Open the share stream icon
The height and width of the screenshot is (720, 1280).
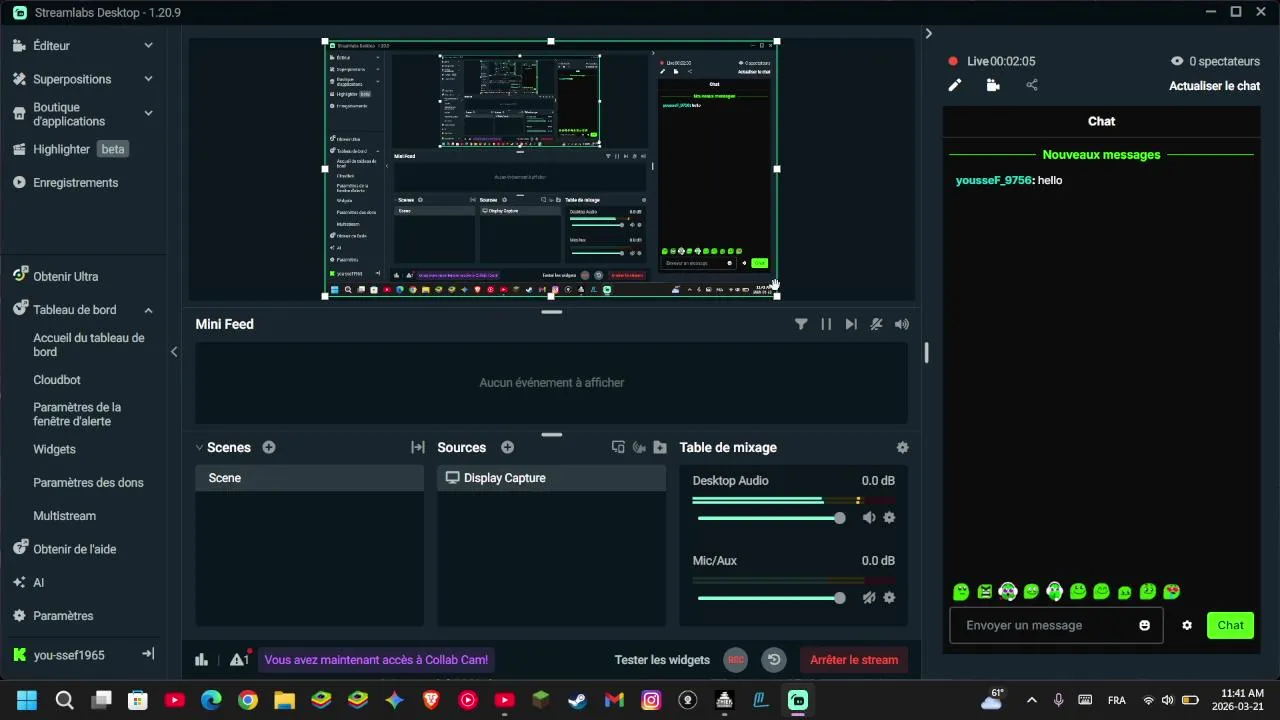(1032, 86)
